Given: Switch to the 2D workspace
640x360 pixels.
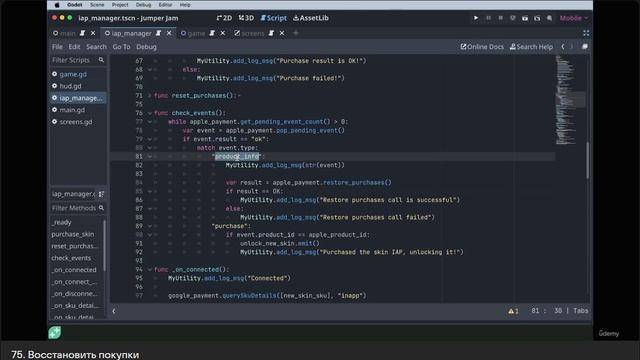Looking at the screenshot, I should click(224, 18).
